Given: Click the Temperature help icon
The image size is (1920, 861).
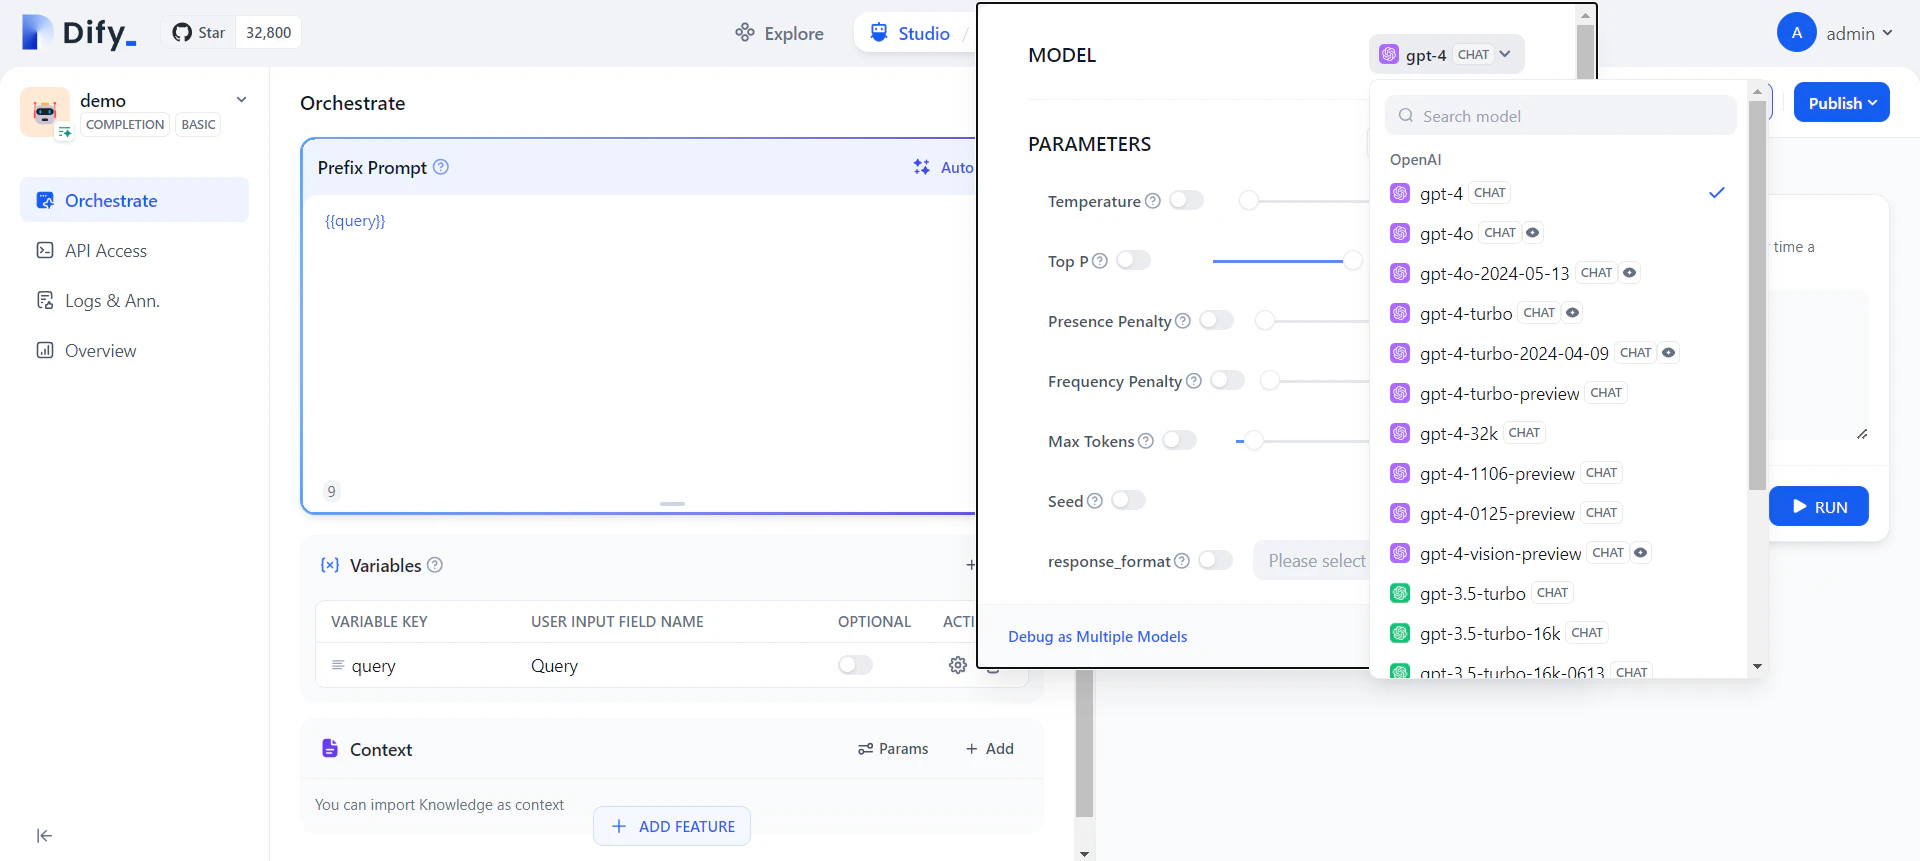Looking at the screenshot, I should (1153, 201).
